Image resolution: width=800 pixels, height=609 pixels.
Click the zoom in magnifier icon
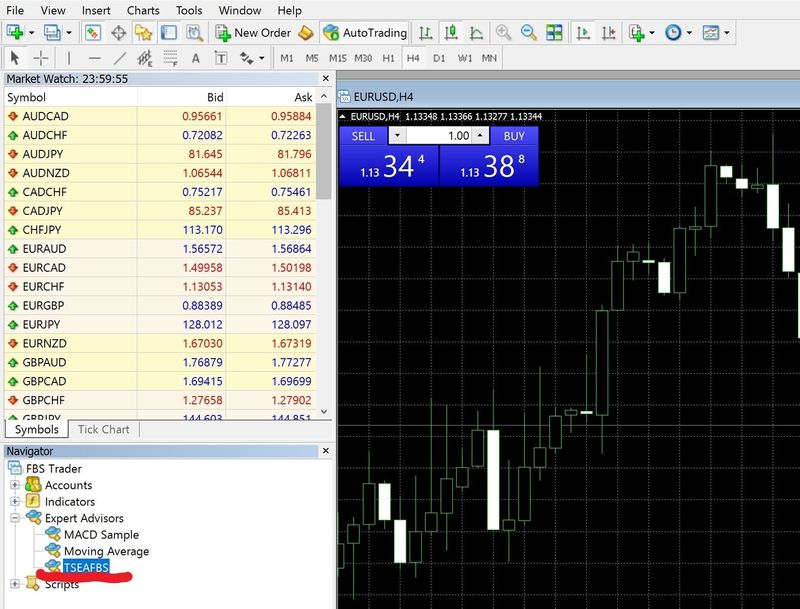(x=503, y=33)
